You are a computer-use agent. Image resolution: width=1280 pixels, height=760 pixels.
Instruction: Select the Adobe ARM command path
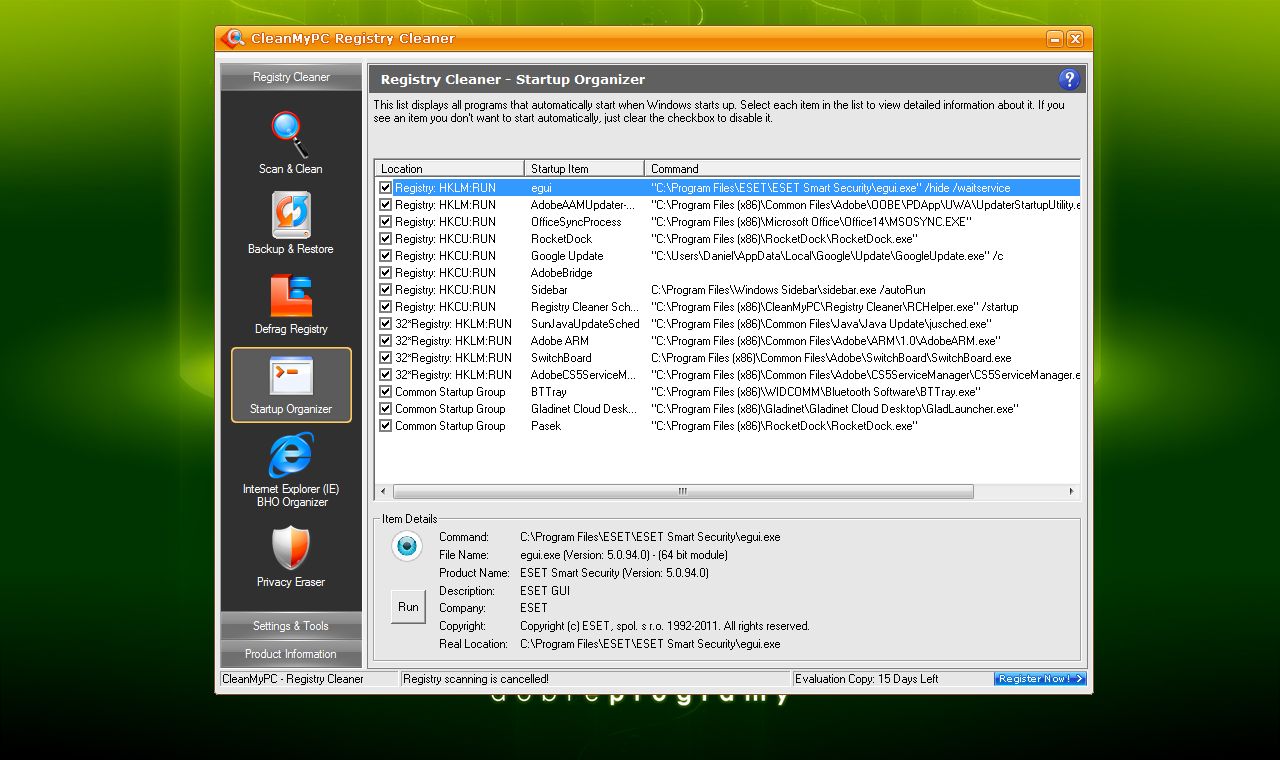tap(825, 341)
